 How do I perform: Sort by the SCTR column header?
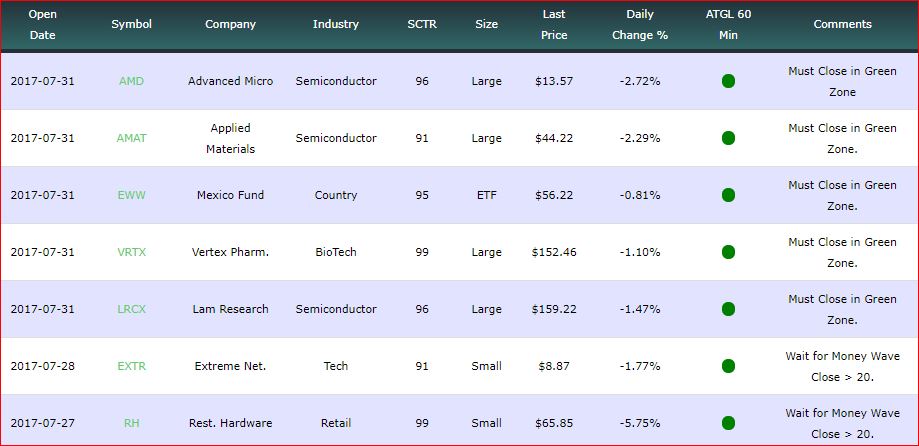click(x=422, y=24)
